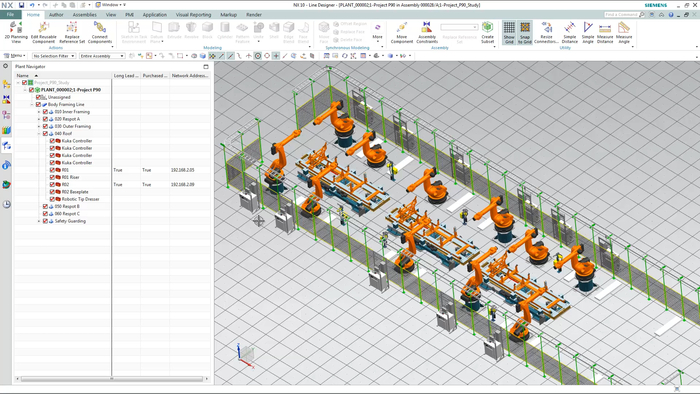Uncheck the 040 Roof checkbox

[x=45, y=133]
